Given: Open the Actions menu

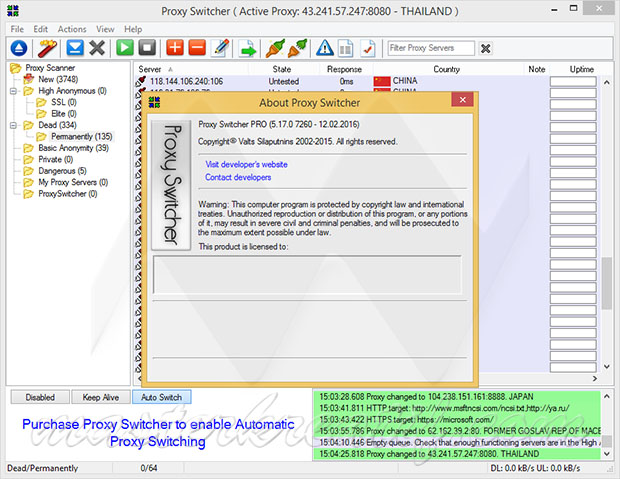Looking at the screenshot, I should tap(72, 29).
